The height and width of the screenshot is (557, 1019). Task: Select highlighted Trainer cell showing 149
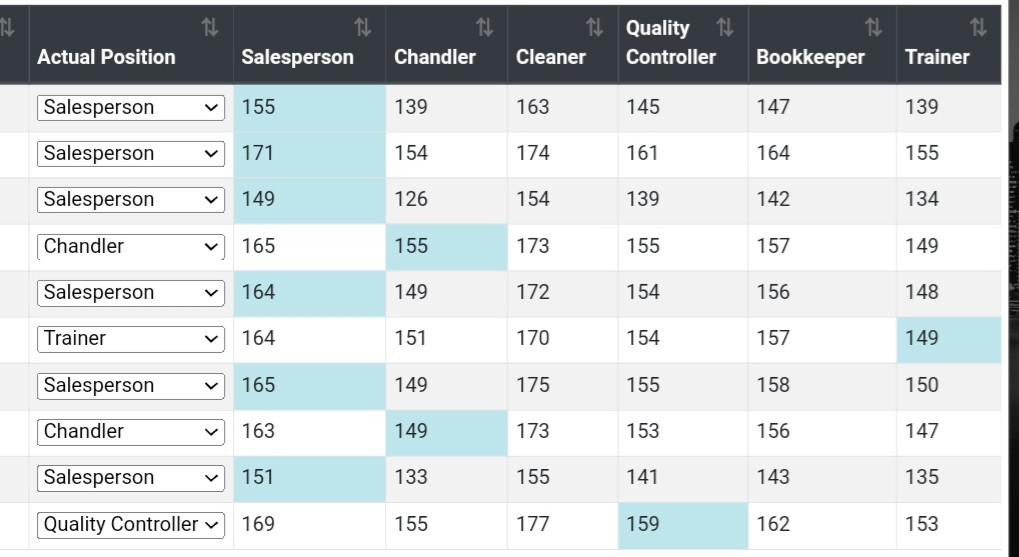click(x=948, y=340)
